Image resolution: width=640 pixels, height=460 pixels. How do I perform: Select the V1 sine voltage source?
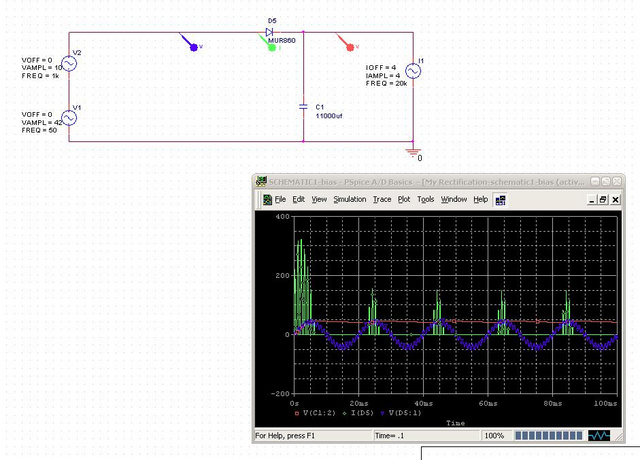pyautogui.click(x=69, y=118)
